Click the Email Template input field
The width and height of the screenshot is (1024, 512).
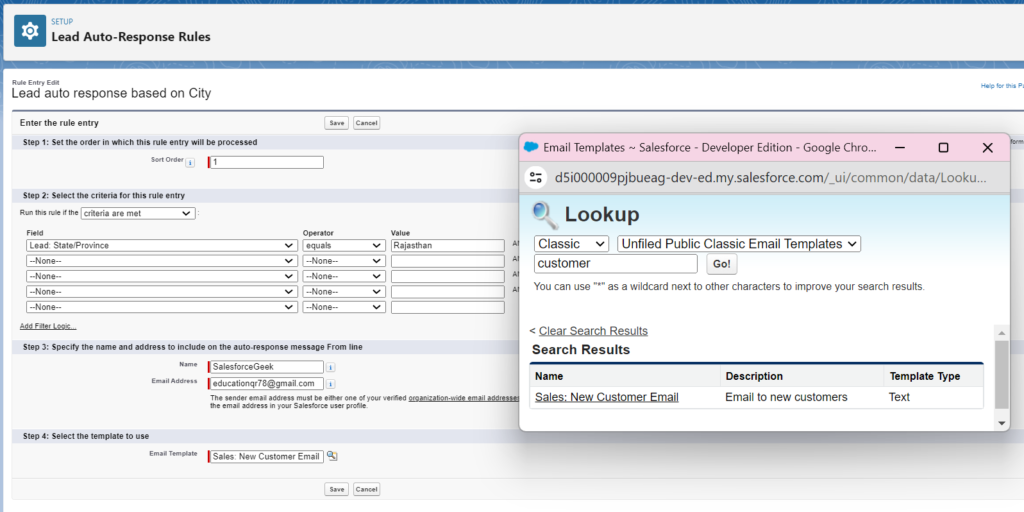pos(266,456)
